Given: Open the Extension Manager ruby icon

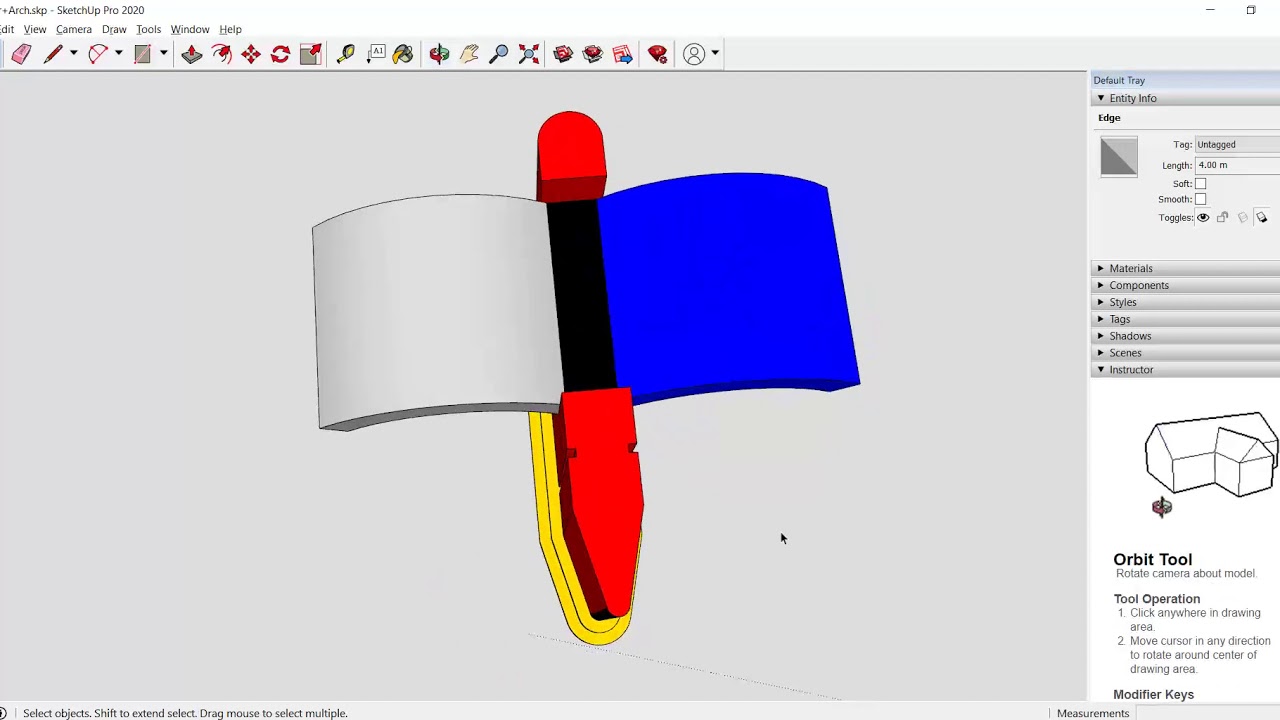Looking at the screenshot, I should [657, 54].
